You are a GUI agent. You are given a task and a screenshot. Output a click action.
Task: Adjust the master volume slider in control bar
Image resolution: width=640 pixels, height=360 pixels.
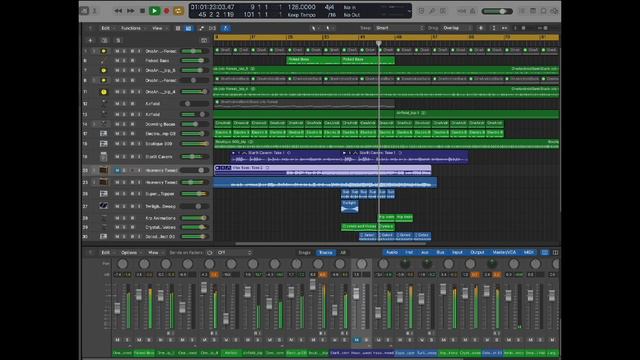pos(497,11)
